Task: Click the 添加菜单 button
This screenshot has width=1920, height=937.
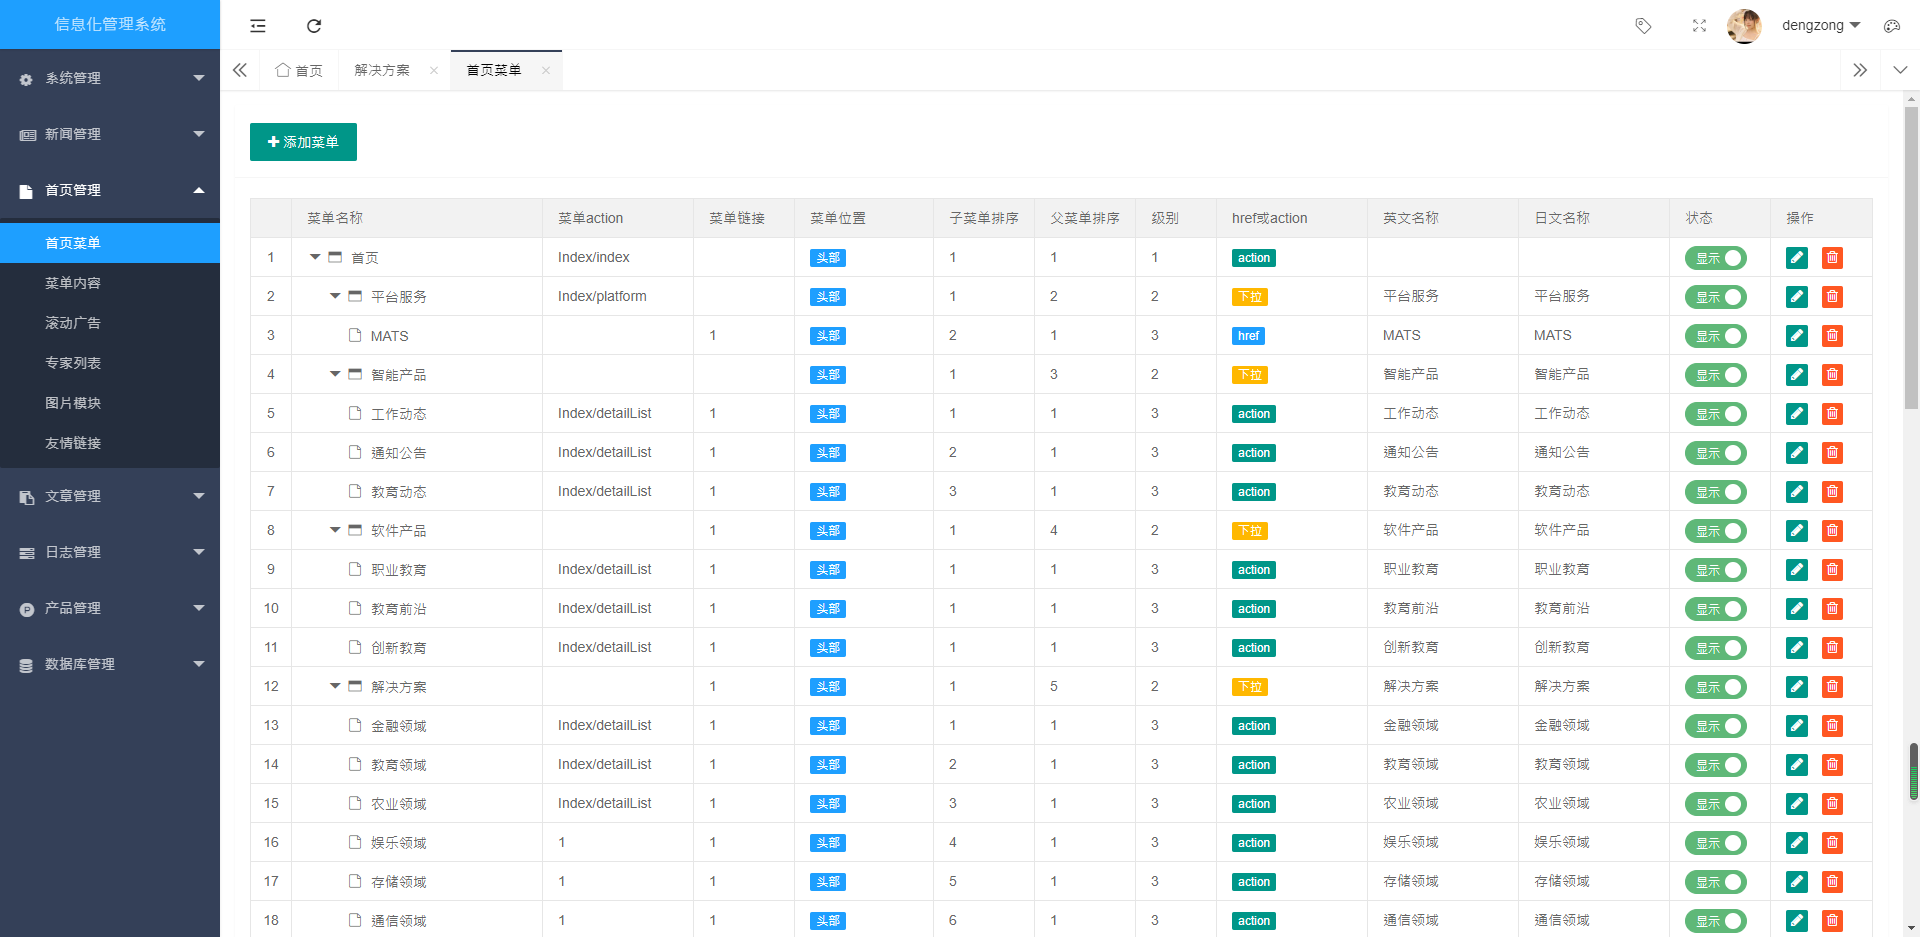Action: [303, 142]
